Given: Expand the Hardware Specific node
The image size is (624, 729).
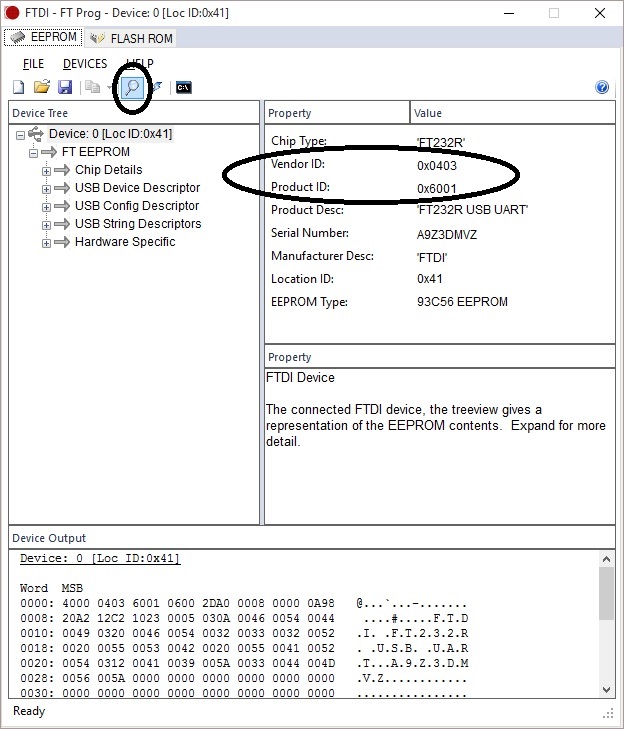Looking at the screenshot, I should click(x=46, y=243).
